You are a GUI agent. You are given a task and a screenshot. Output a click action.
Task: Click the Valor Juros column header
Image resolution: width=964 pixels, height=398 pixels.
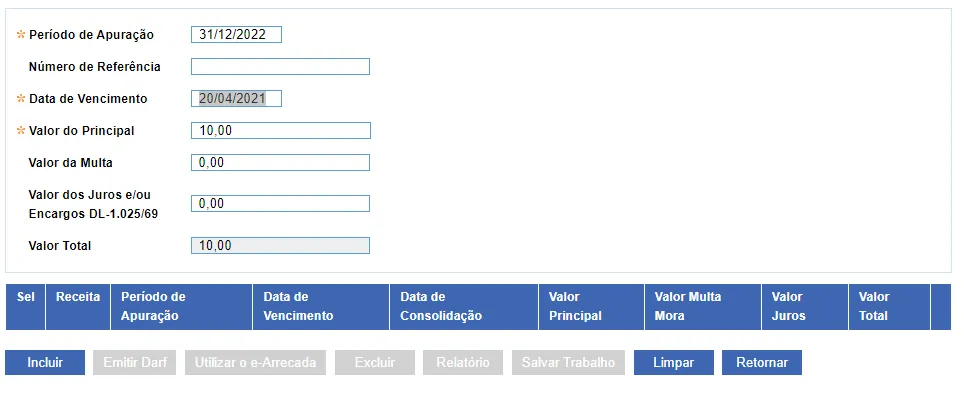tap(805, 307)
